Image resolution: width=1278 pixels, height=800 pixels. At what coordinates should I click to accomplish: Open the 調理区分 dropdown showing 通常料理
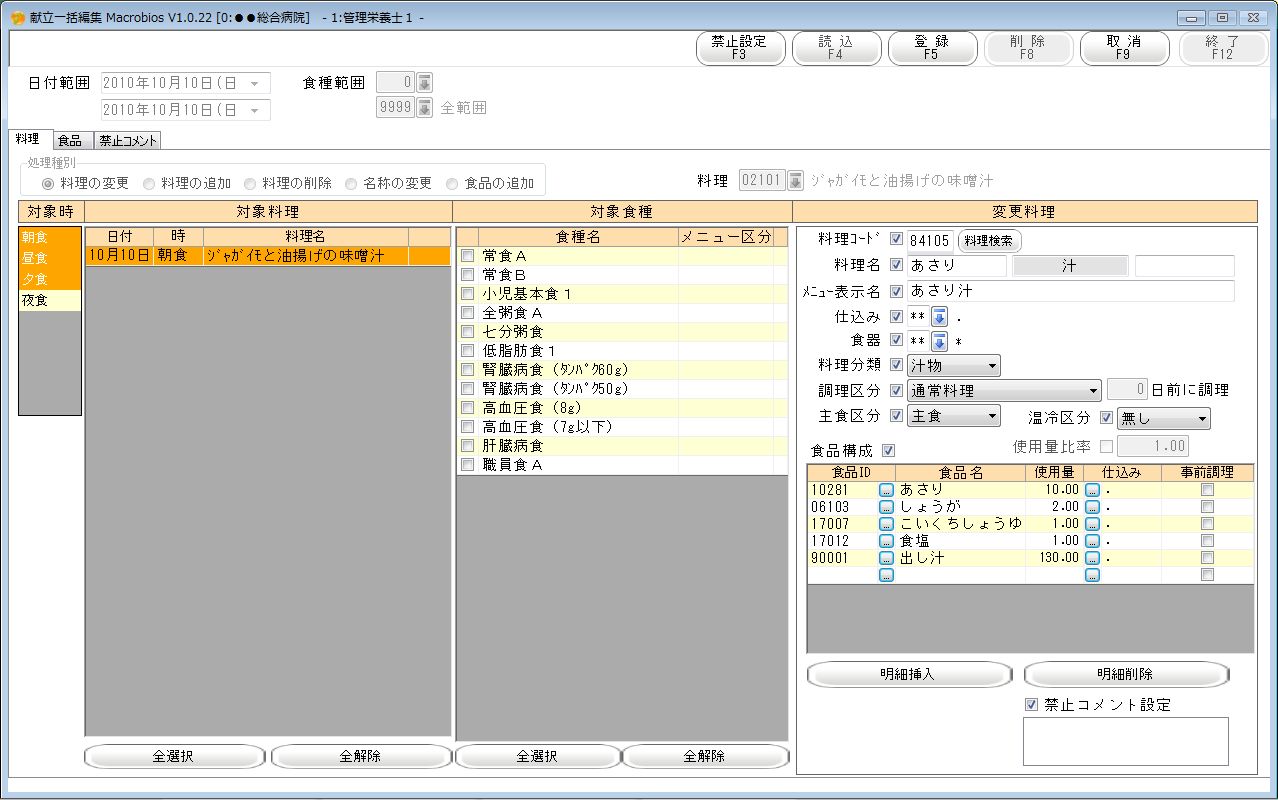1004,391
